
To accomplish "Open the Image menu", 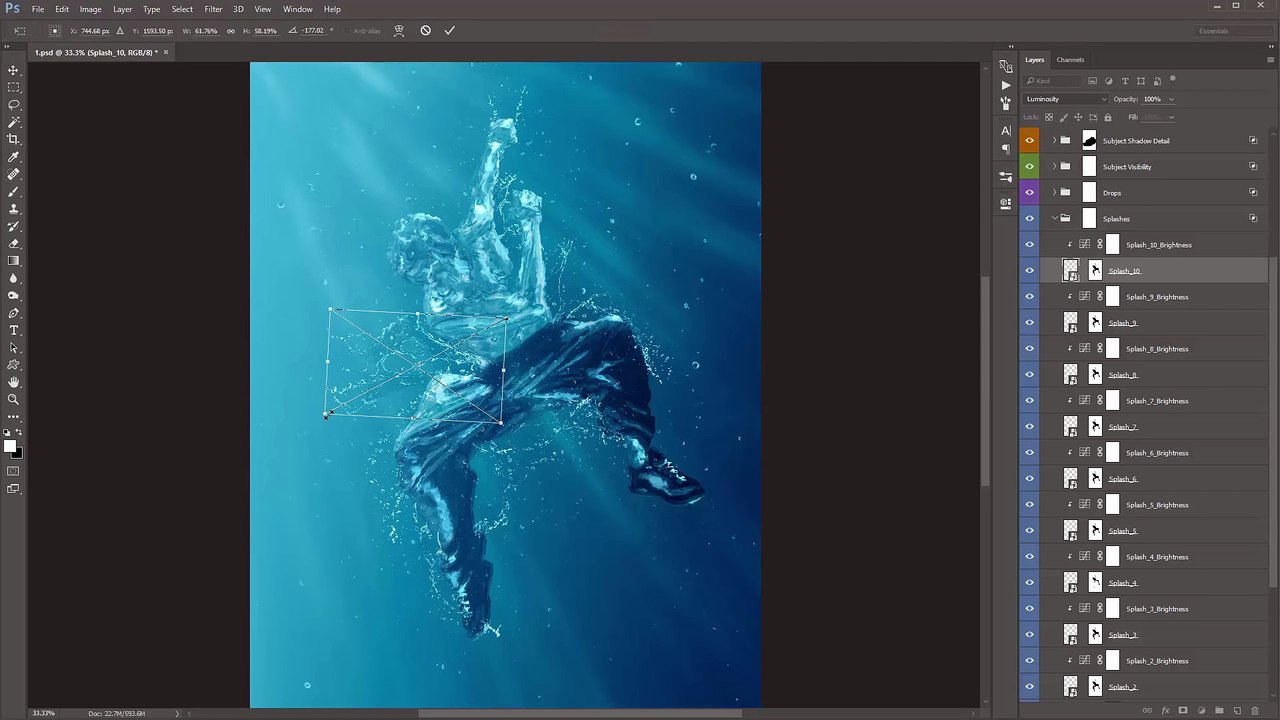I will click(x=90, y=9).
